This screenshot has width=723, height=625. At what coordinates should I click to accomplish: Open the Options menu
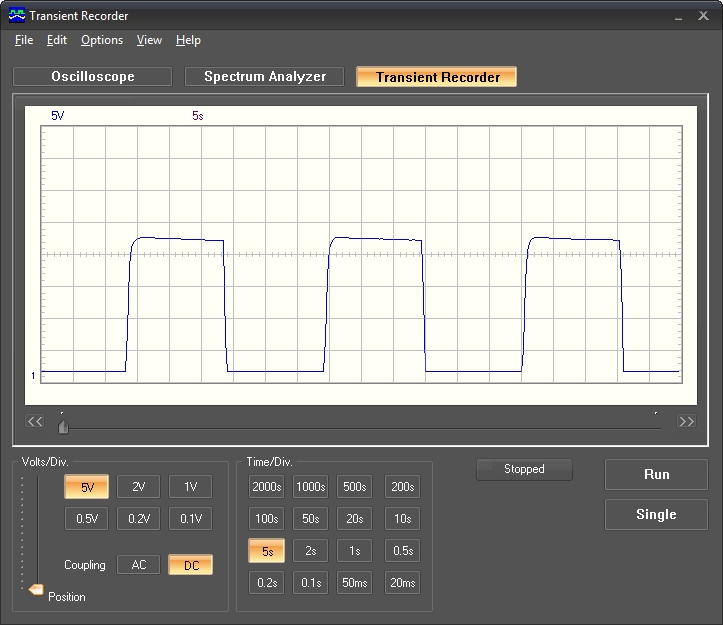pos(102,40)
